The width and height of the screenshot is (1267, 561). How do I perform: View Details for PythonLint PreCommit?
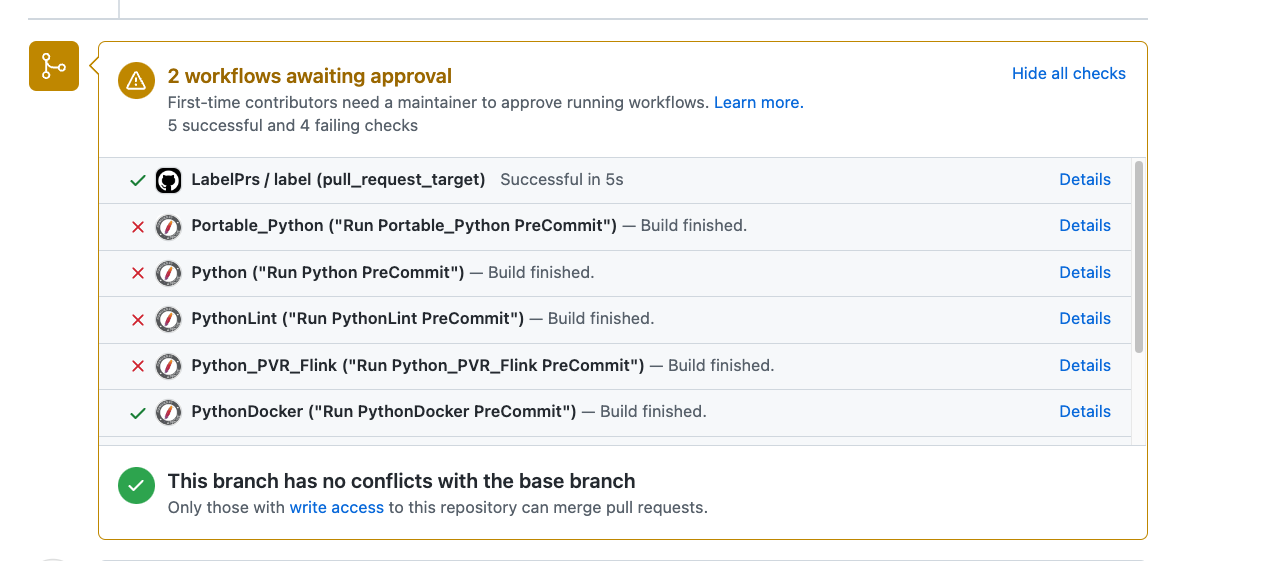tap(1084, 318)
